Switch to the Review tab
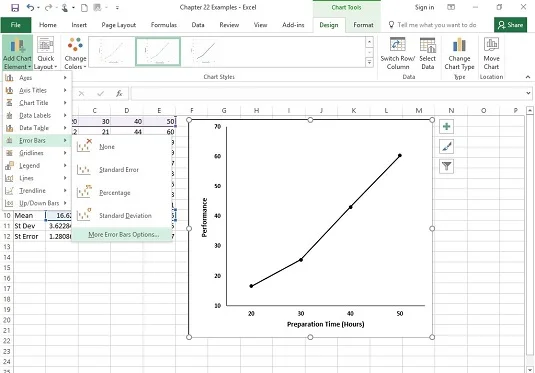Screen dimensions: 535x373 pos(229,25)
